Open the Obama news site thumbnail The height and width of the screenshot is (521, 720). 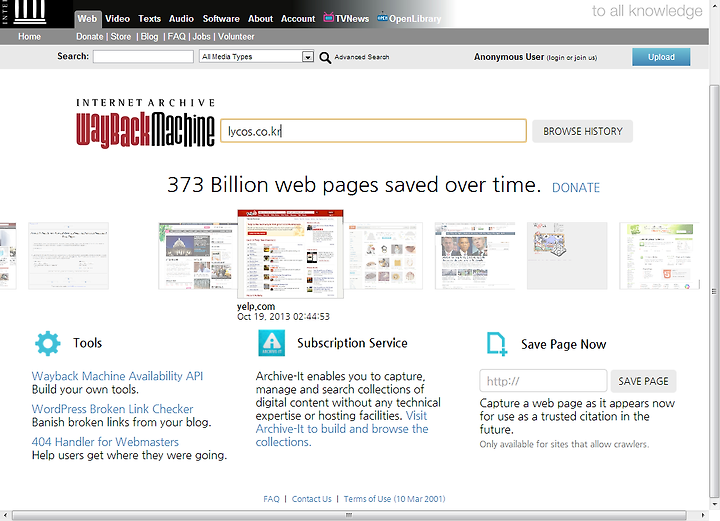[475, 256]
